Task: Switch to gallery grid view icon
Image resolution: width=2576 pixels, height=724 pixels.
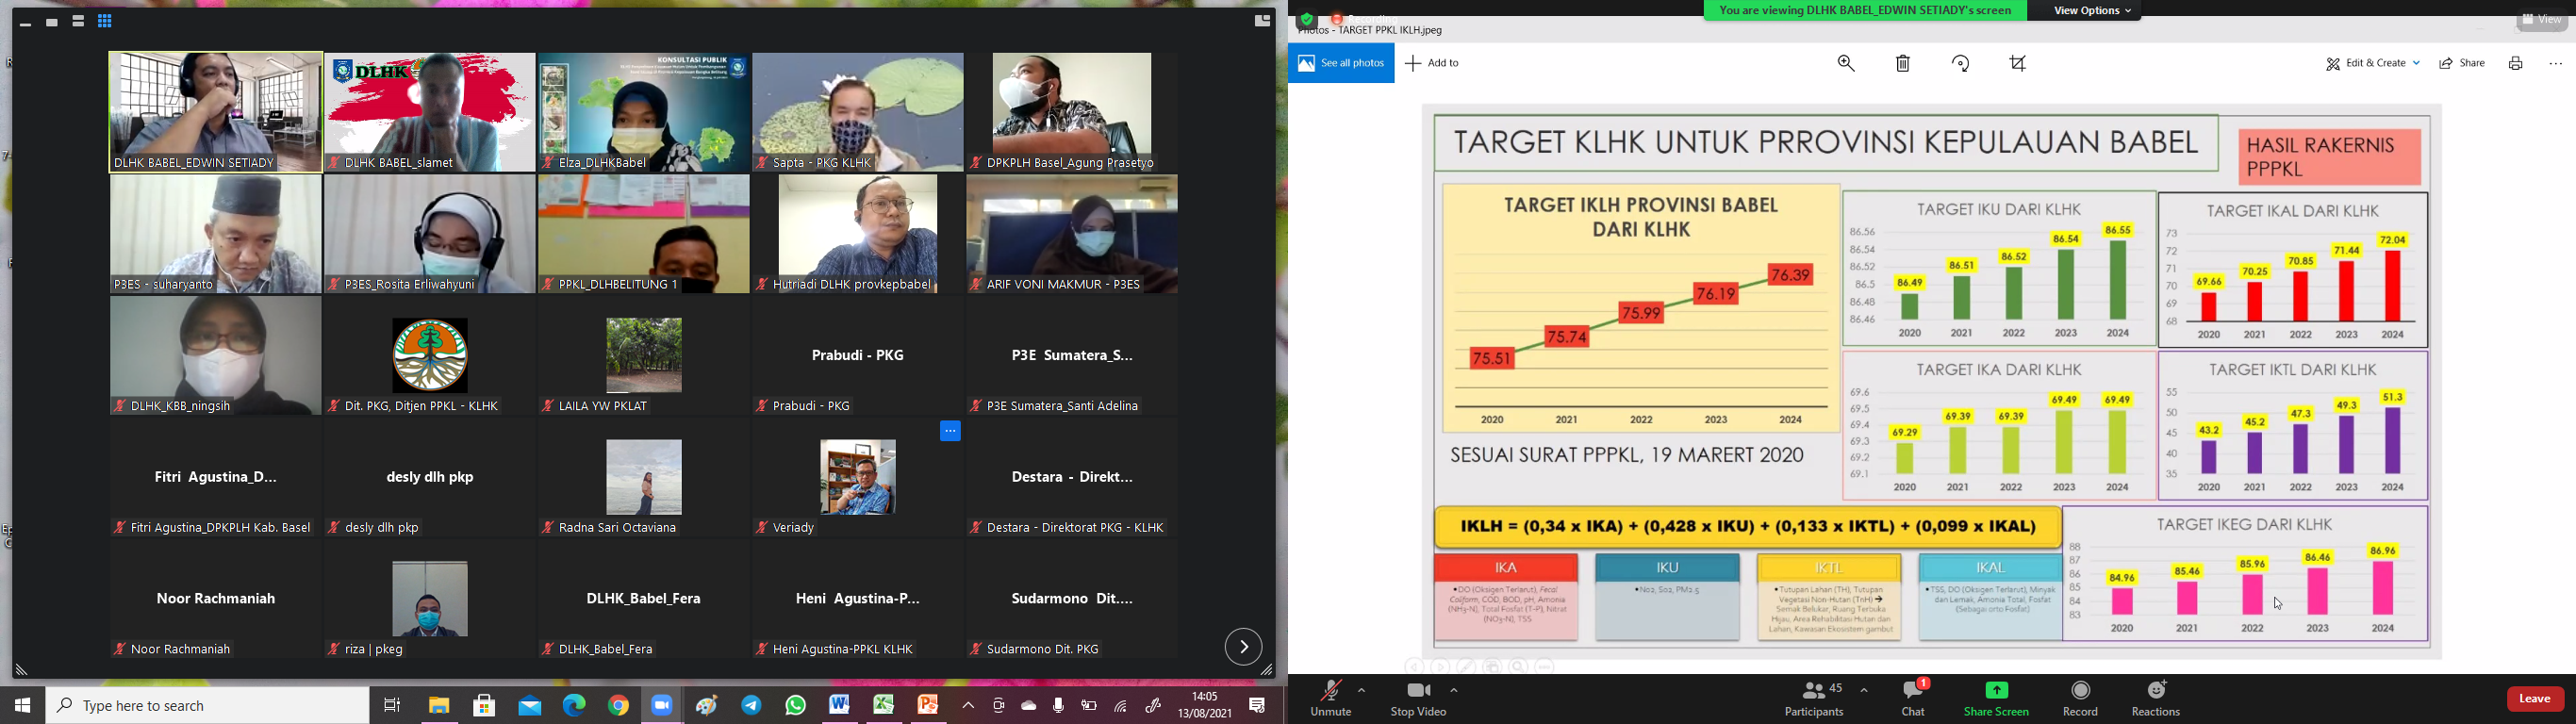Action: 105,21
